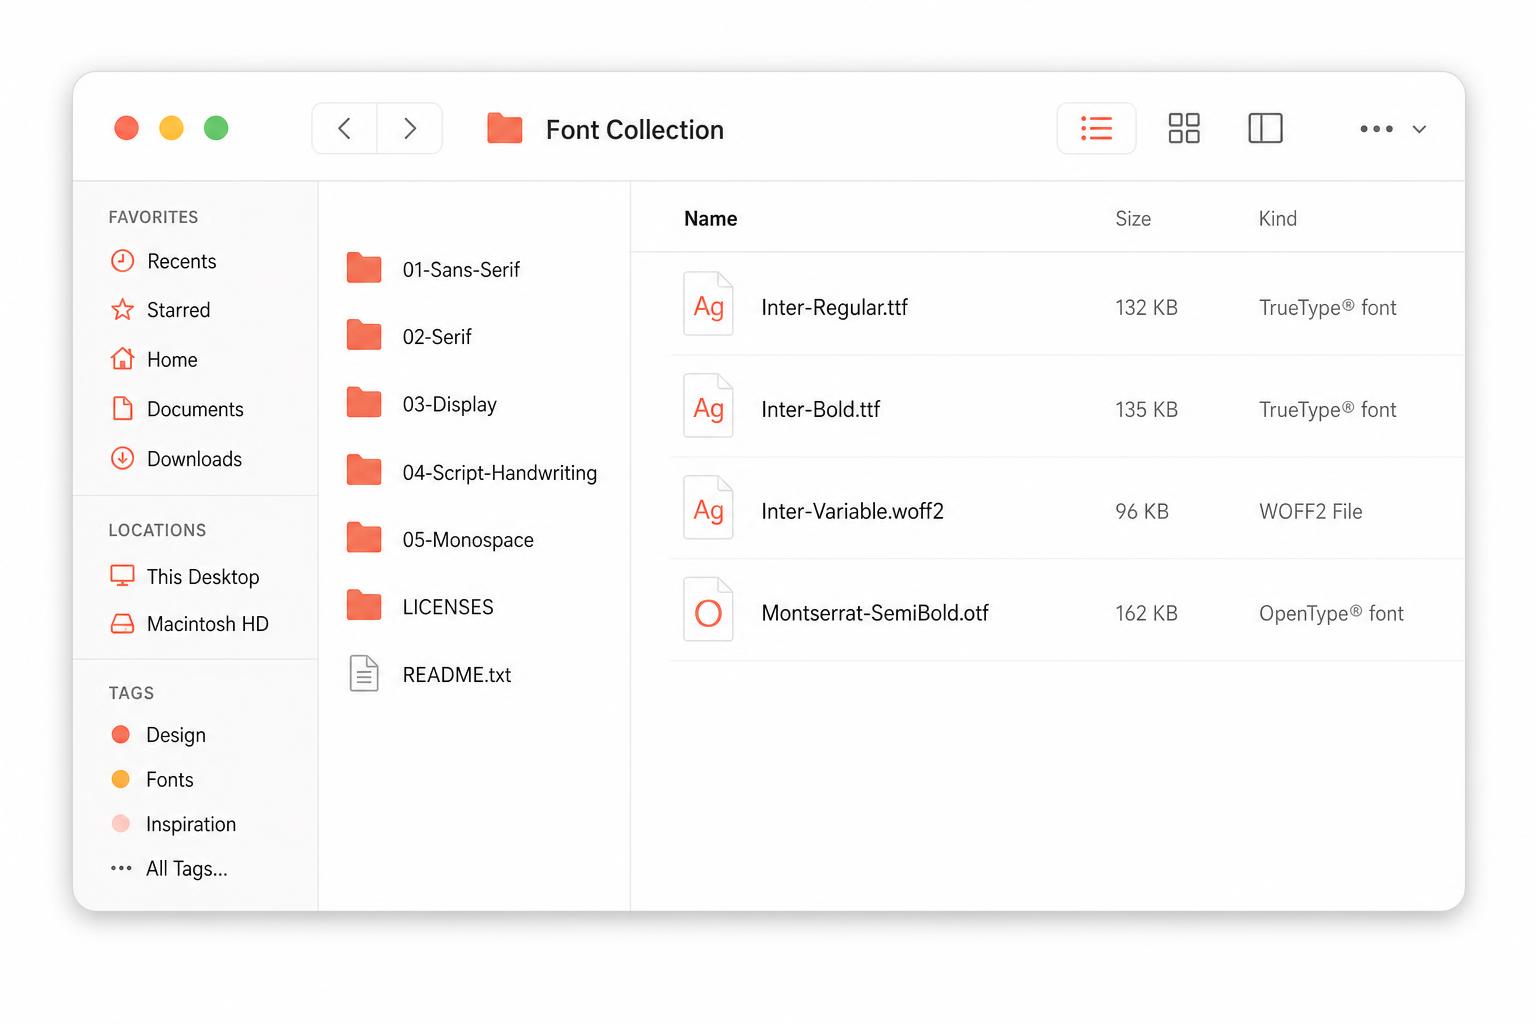This screenshot has width=1536, height=1024.
Task: Open the more options ellipsis menu
Action: [x=1376, y=129]
